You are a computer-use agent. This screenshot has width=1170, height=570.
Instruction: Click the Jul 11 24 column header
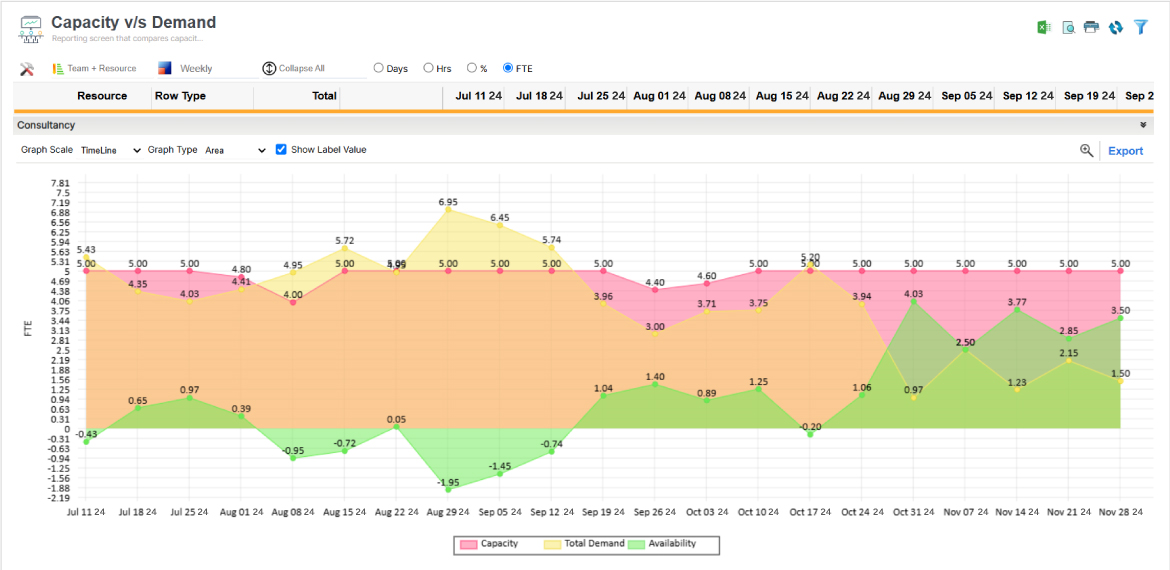click(x=478, y=95)
